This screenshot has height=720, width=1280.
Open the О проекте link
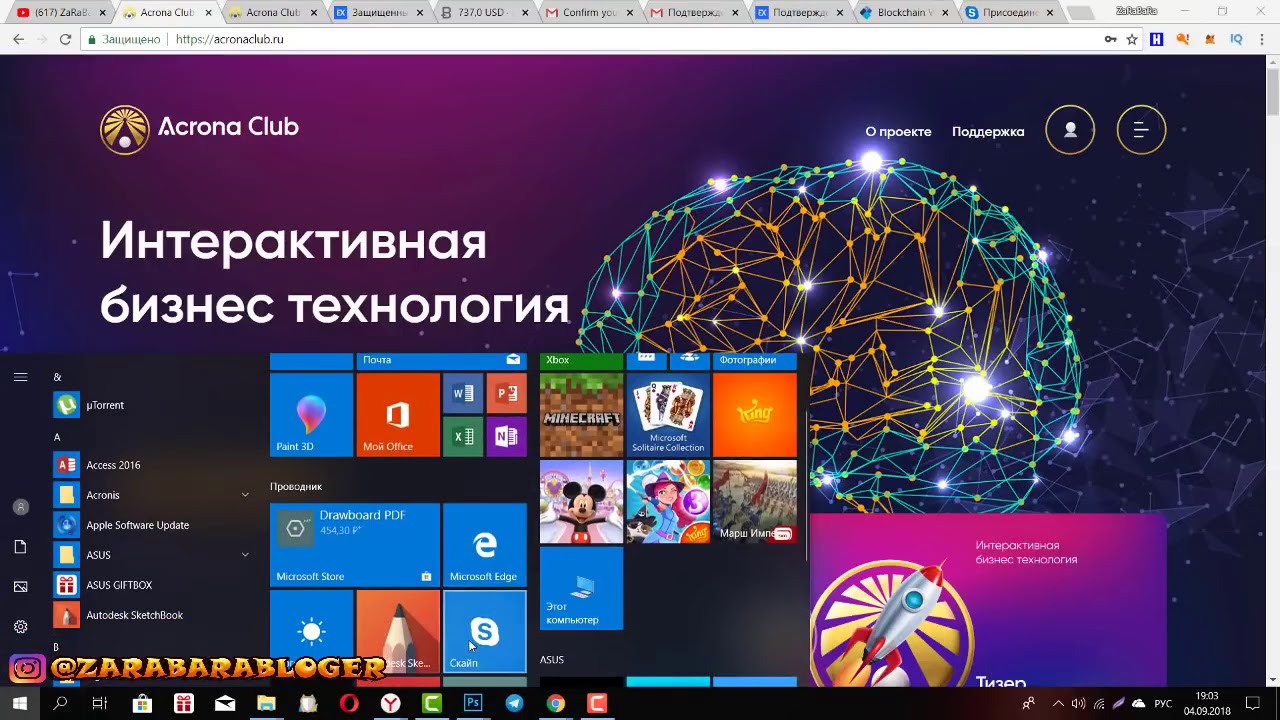point(898,131)
